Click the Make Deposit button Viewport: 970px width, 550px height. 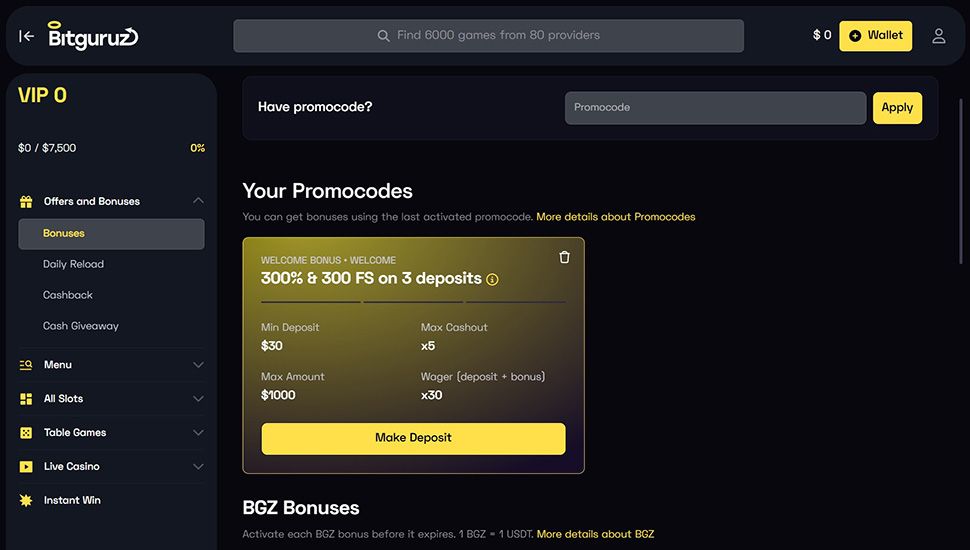coord(413,439)
